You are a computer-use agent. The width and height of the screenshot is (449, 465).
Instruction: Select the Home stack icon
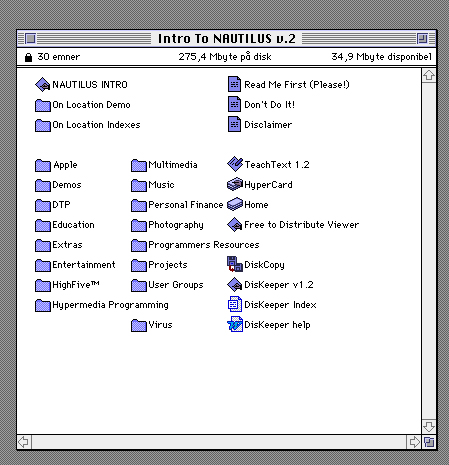pyautogui.click(x=235, y=204)
